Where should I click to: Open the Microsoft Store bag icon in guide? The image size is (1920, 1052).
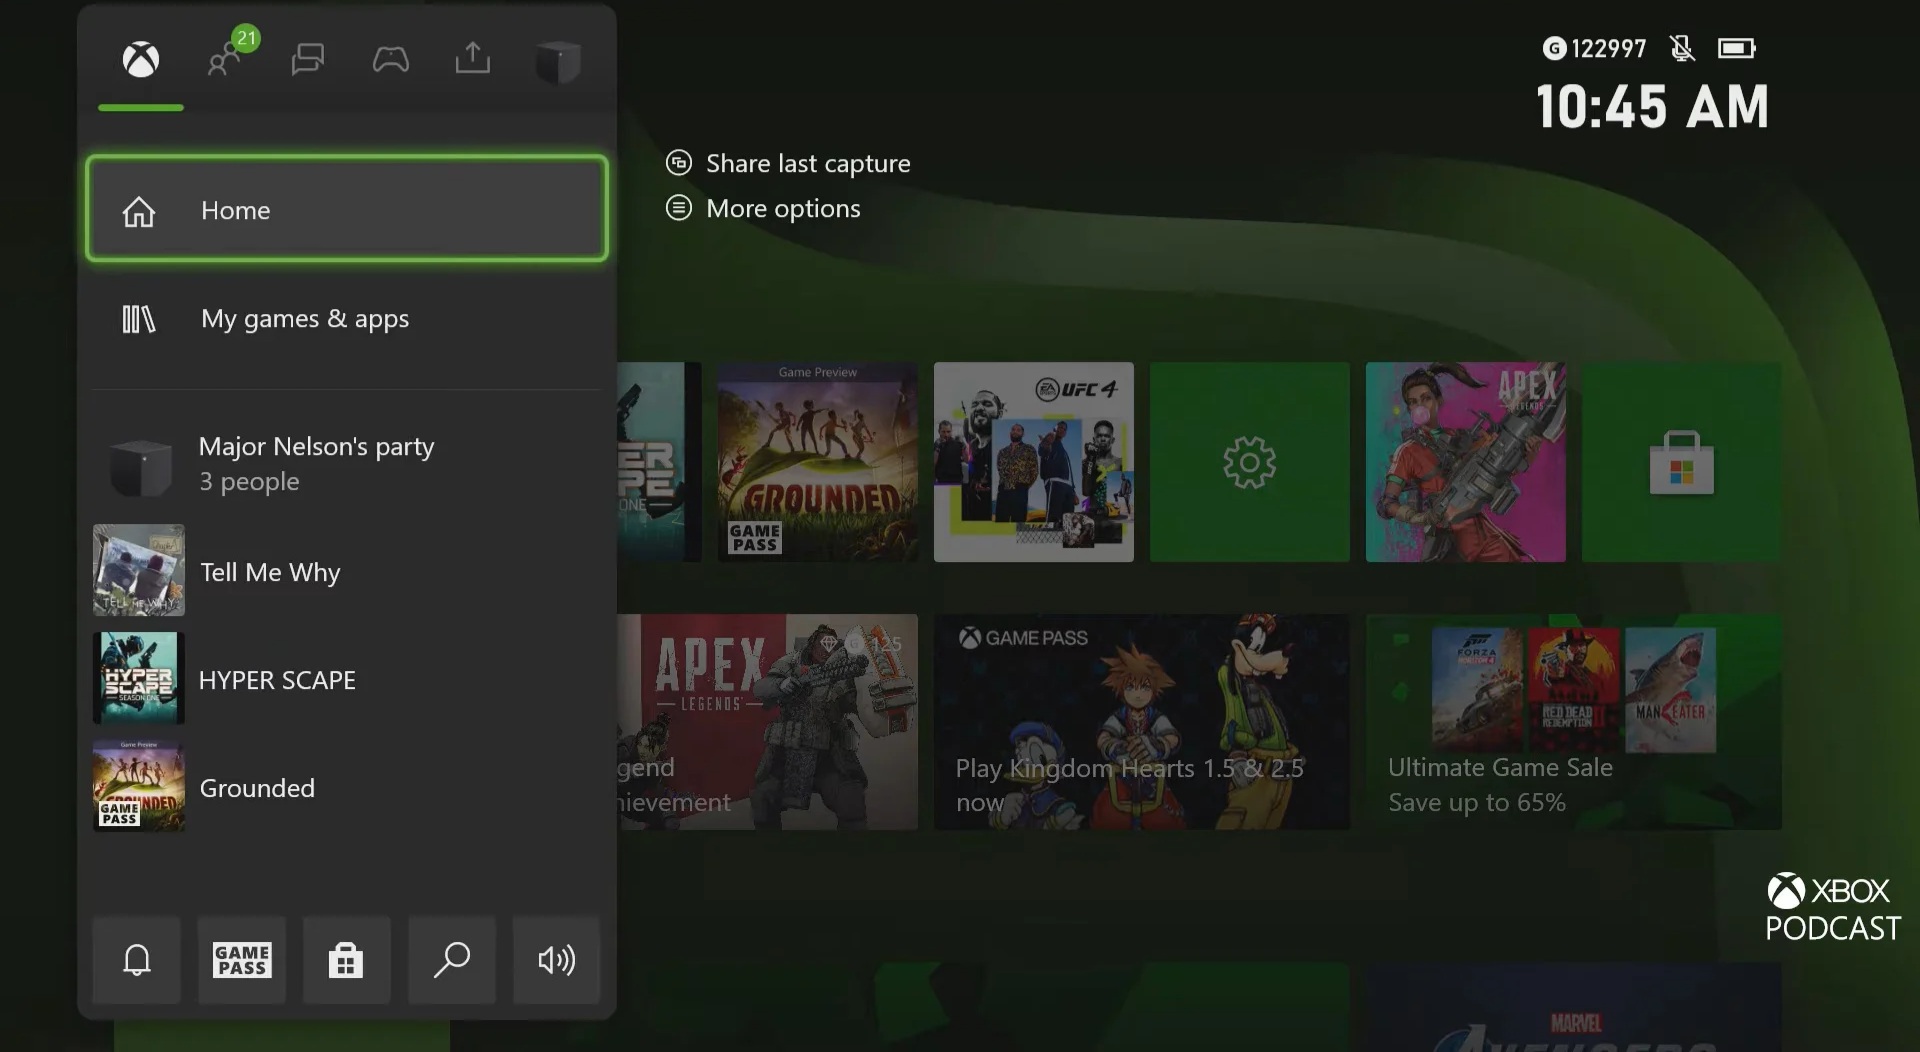pos(346,960)
